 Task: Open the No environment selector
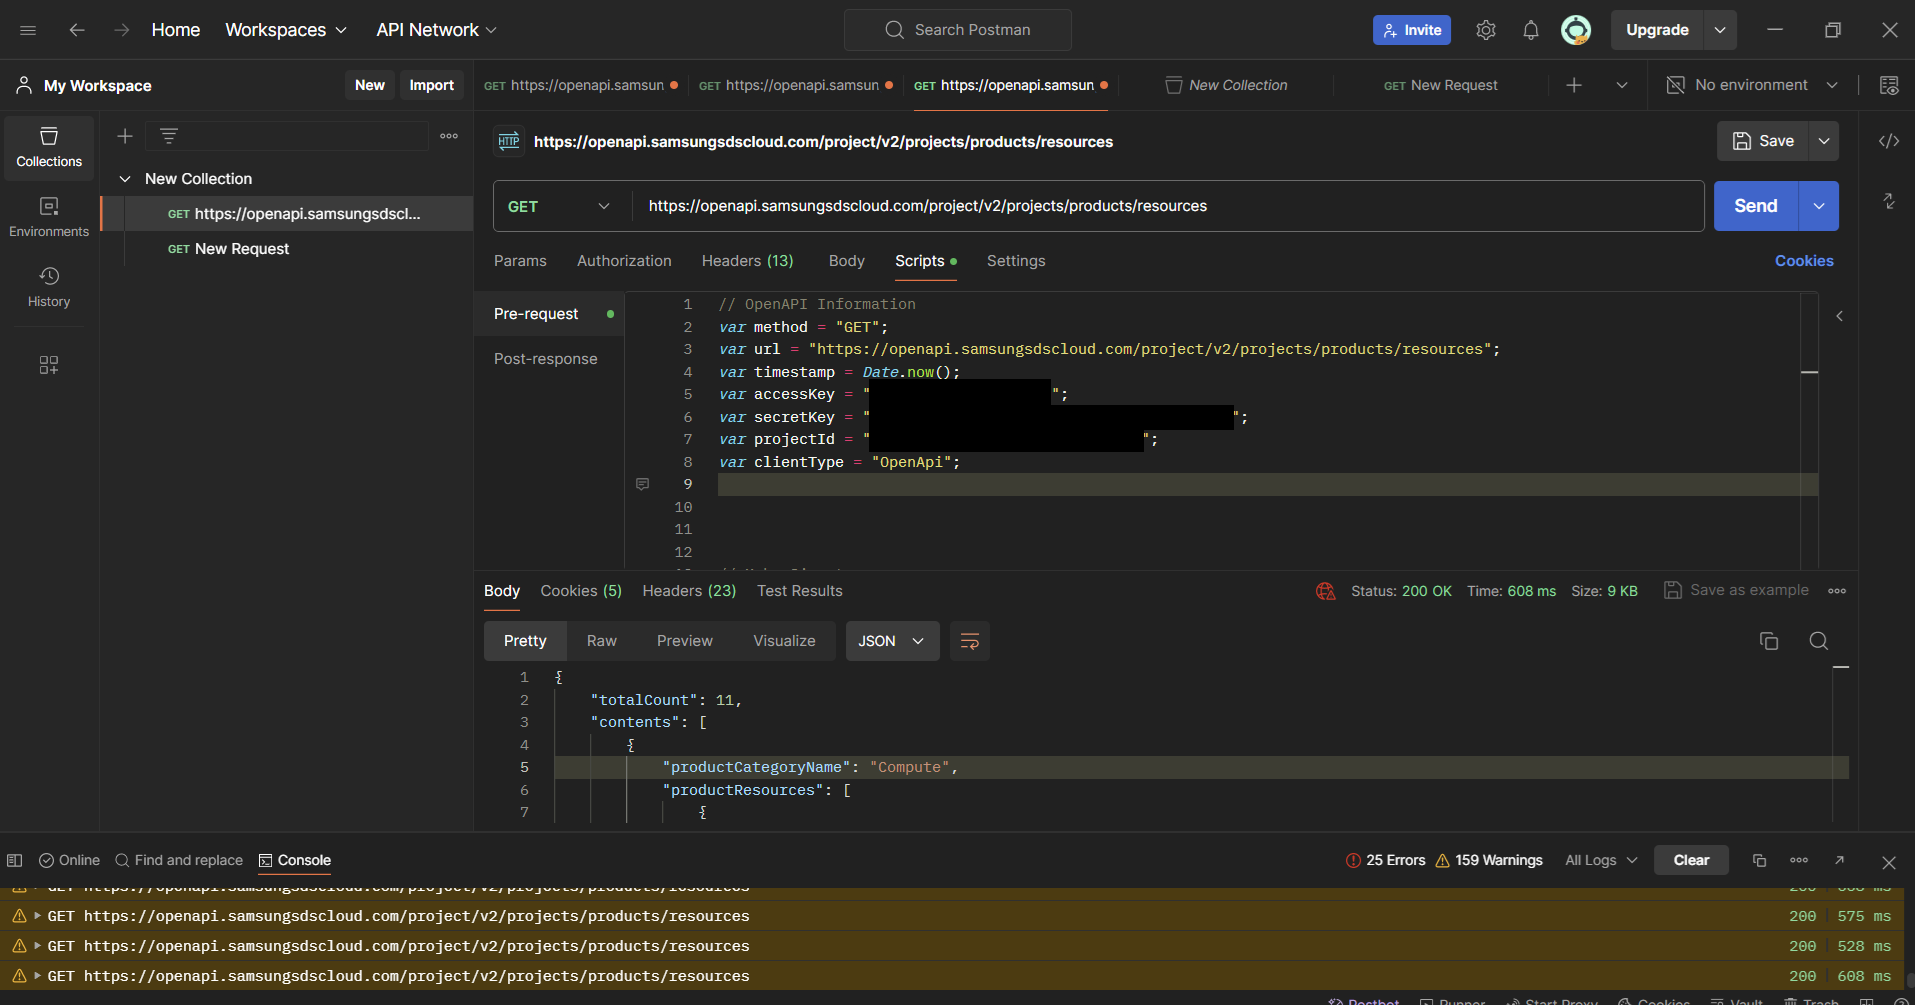point(1752,85)
